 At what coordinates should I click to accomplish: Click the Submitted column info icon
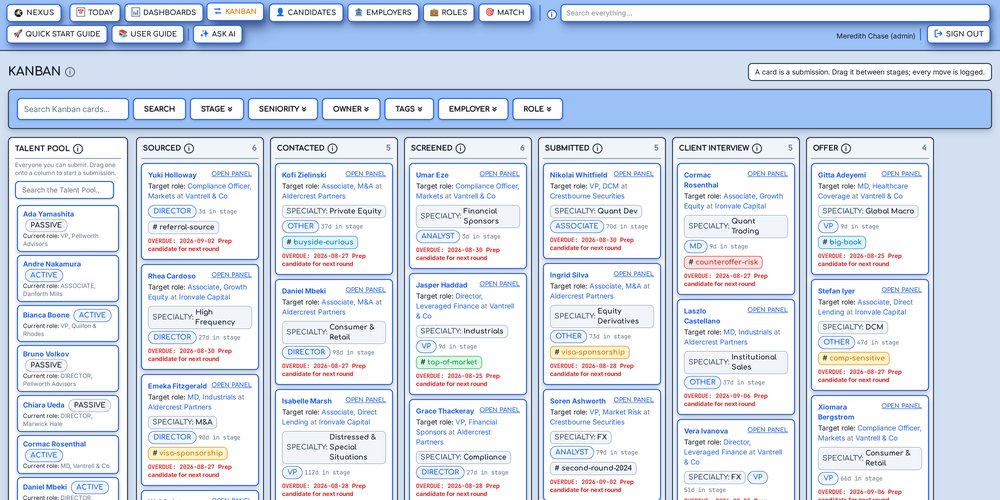pos(597,148)
